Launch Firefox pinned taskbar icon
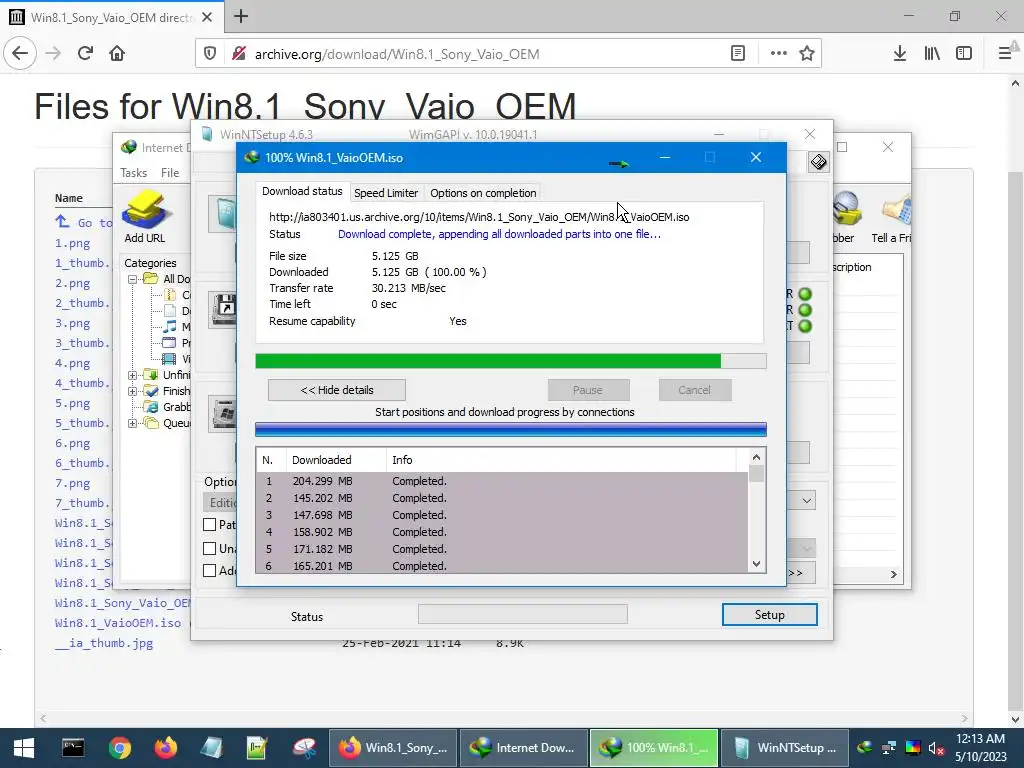The image size is (1024, 768). (165, 748)
